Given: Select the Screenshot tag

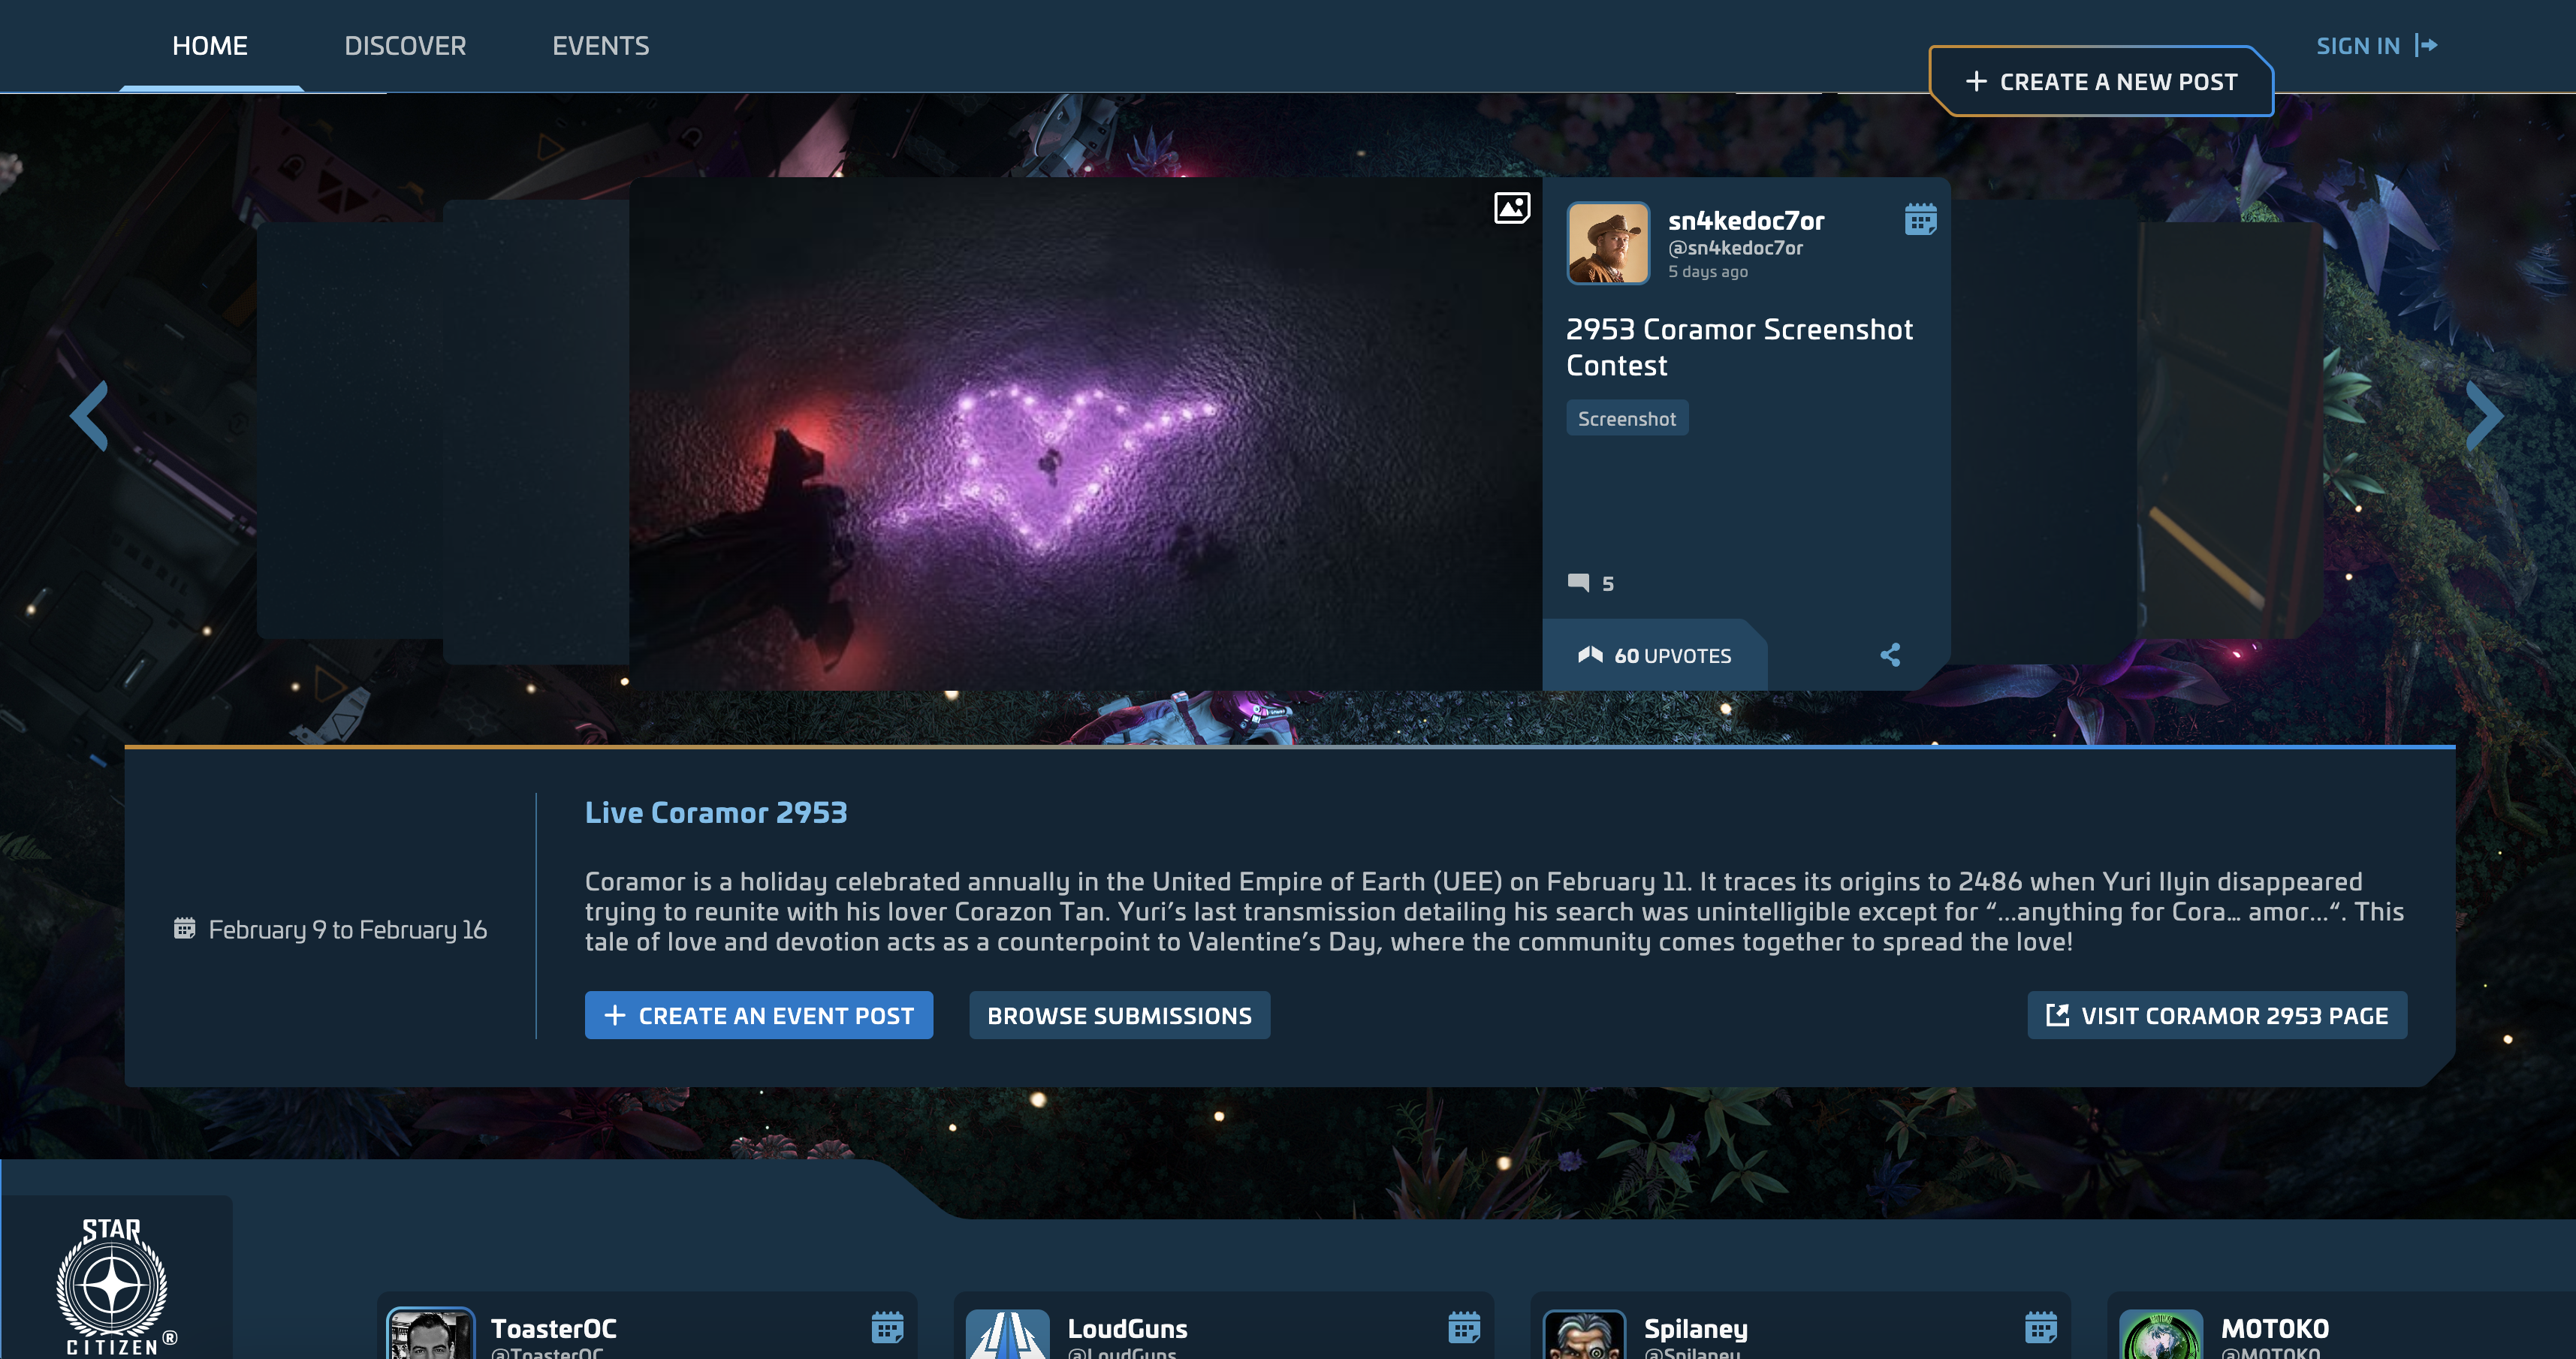Looking at the screenshot, I should click(x=1627, y=419).
